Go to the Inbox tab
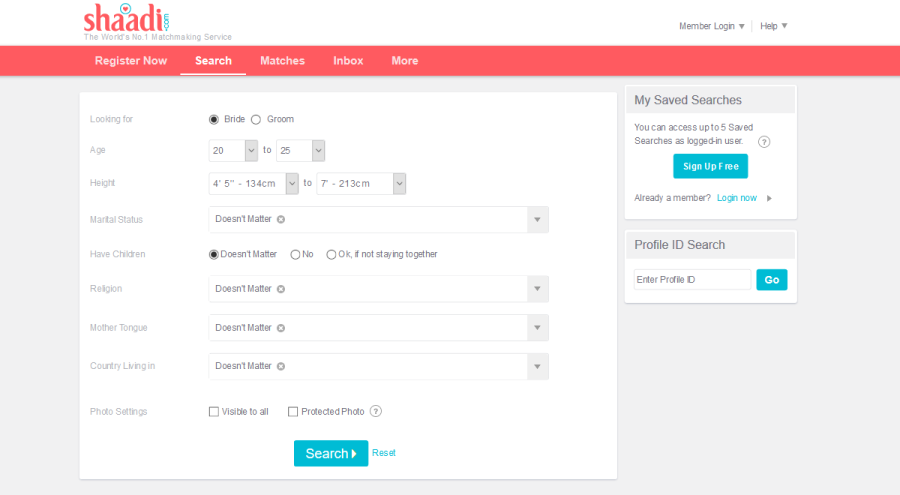The image size is (900, 495). 348,61
